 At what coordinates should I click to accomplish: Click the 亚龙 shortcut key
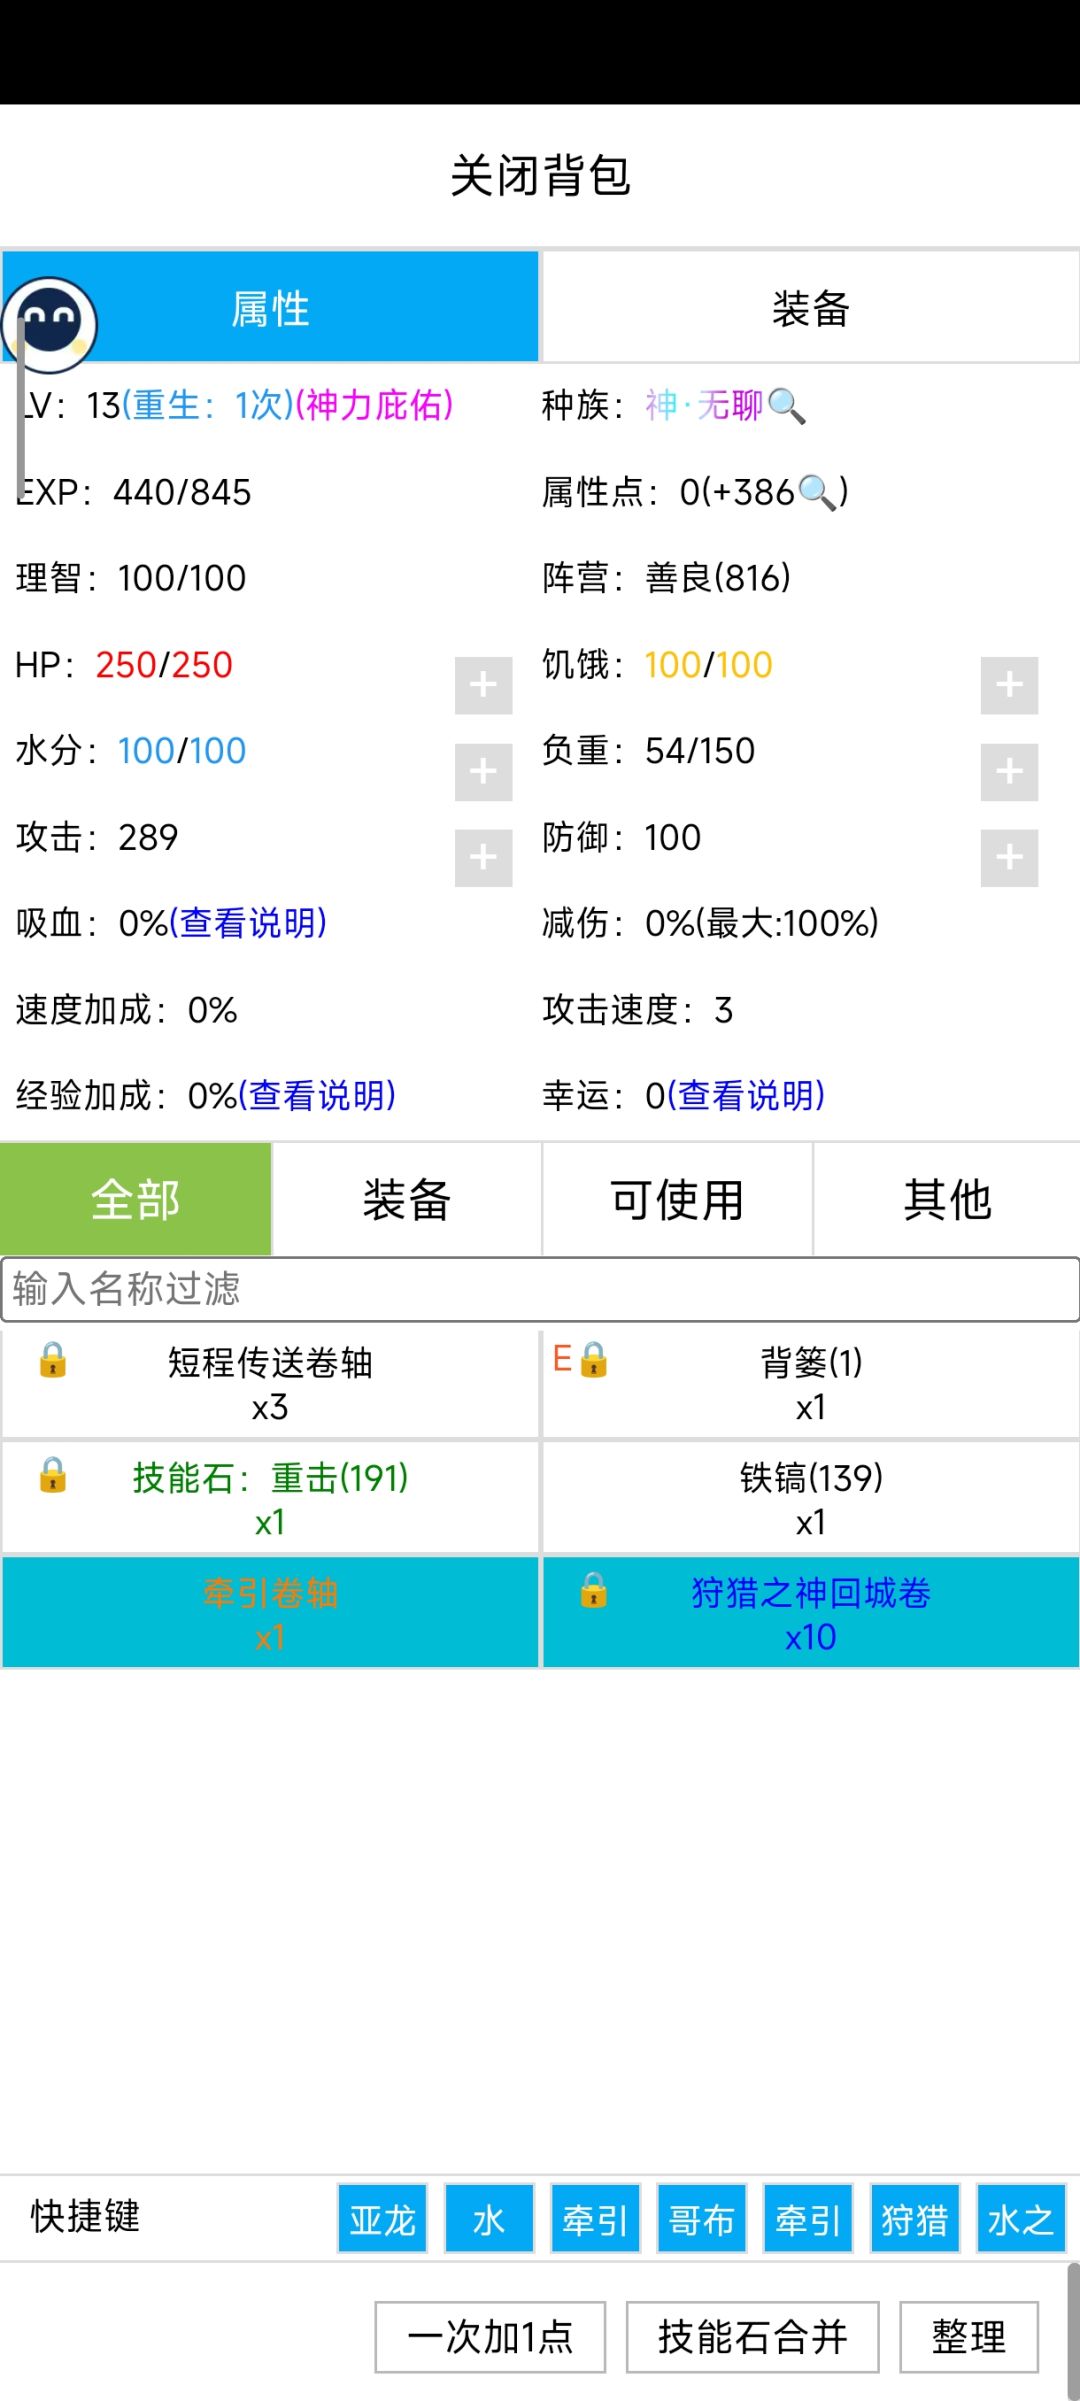(382, 2219)
